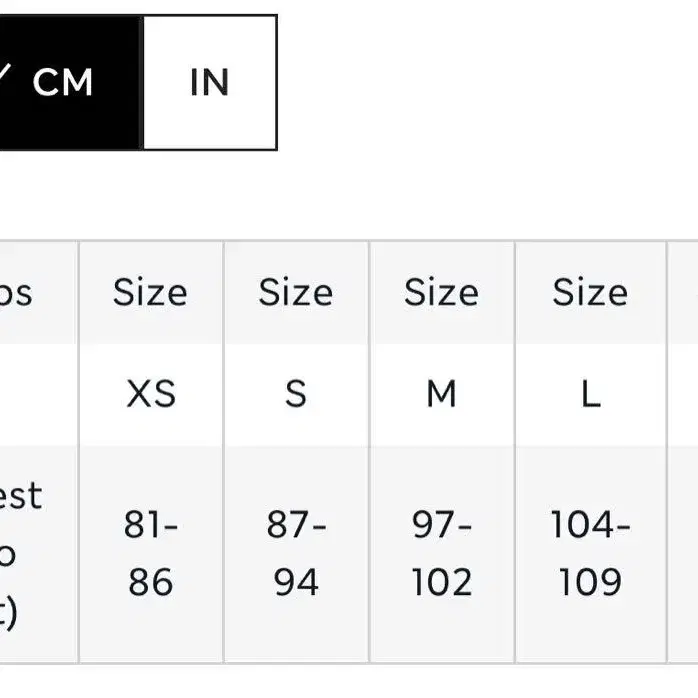Select the 81-86 chest measurement
698x698 pixels.
151,553
